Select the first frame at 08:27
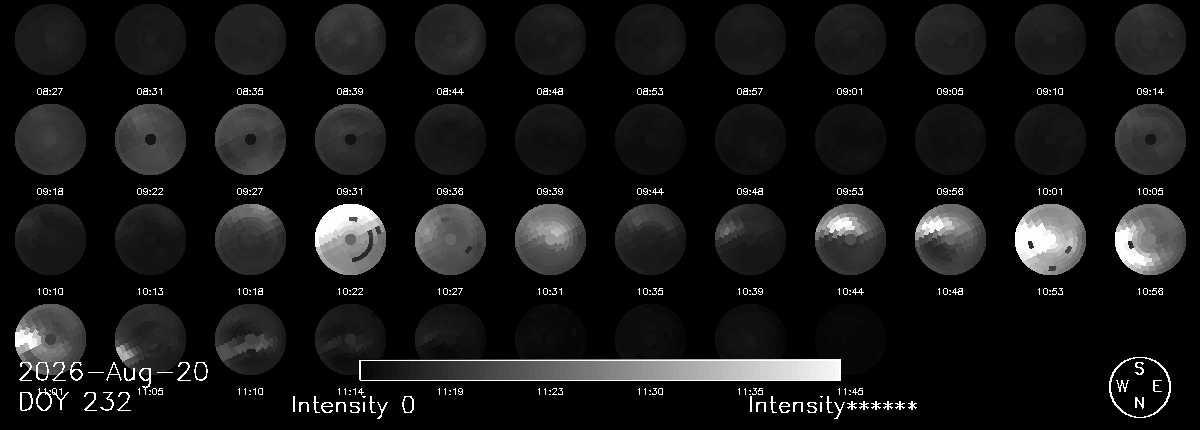 coord(50,39)
